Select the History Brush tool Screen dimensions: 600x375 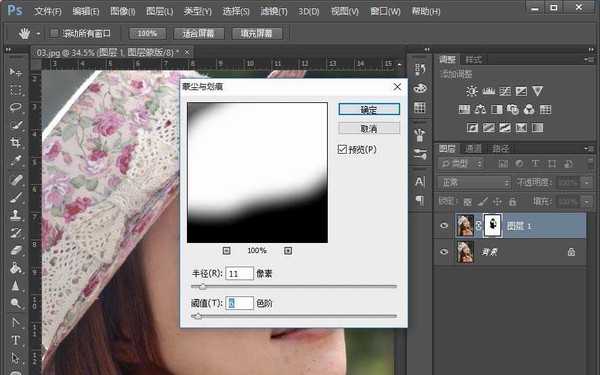coord(16,232)
